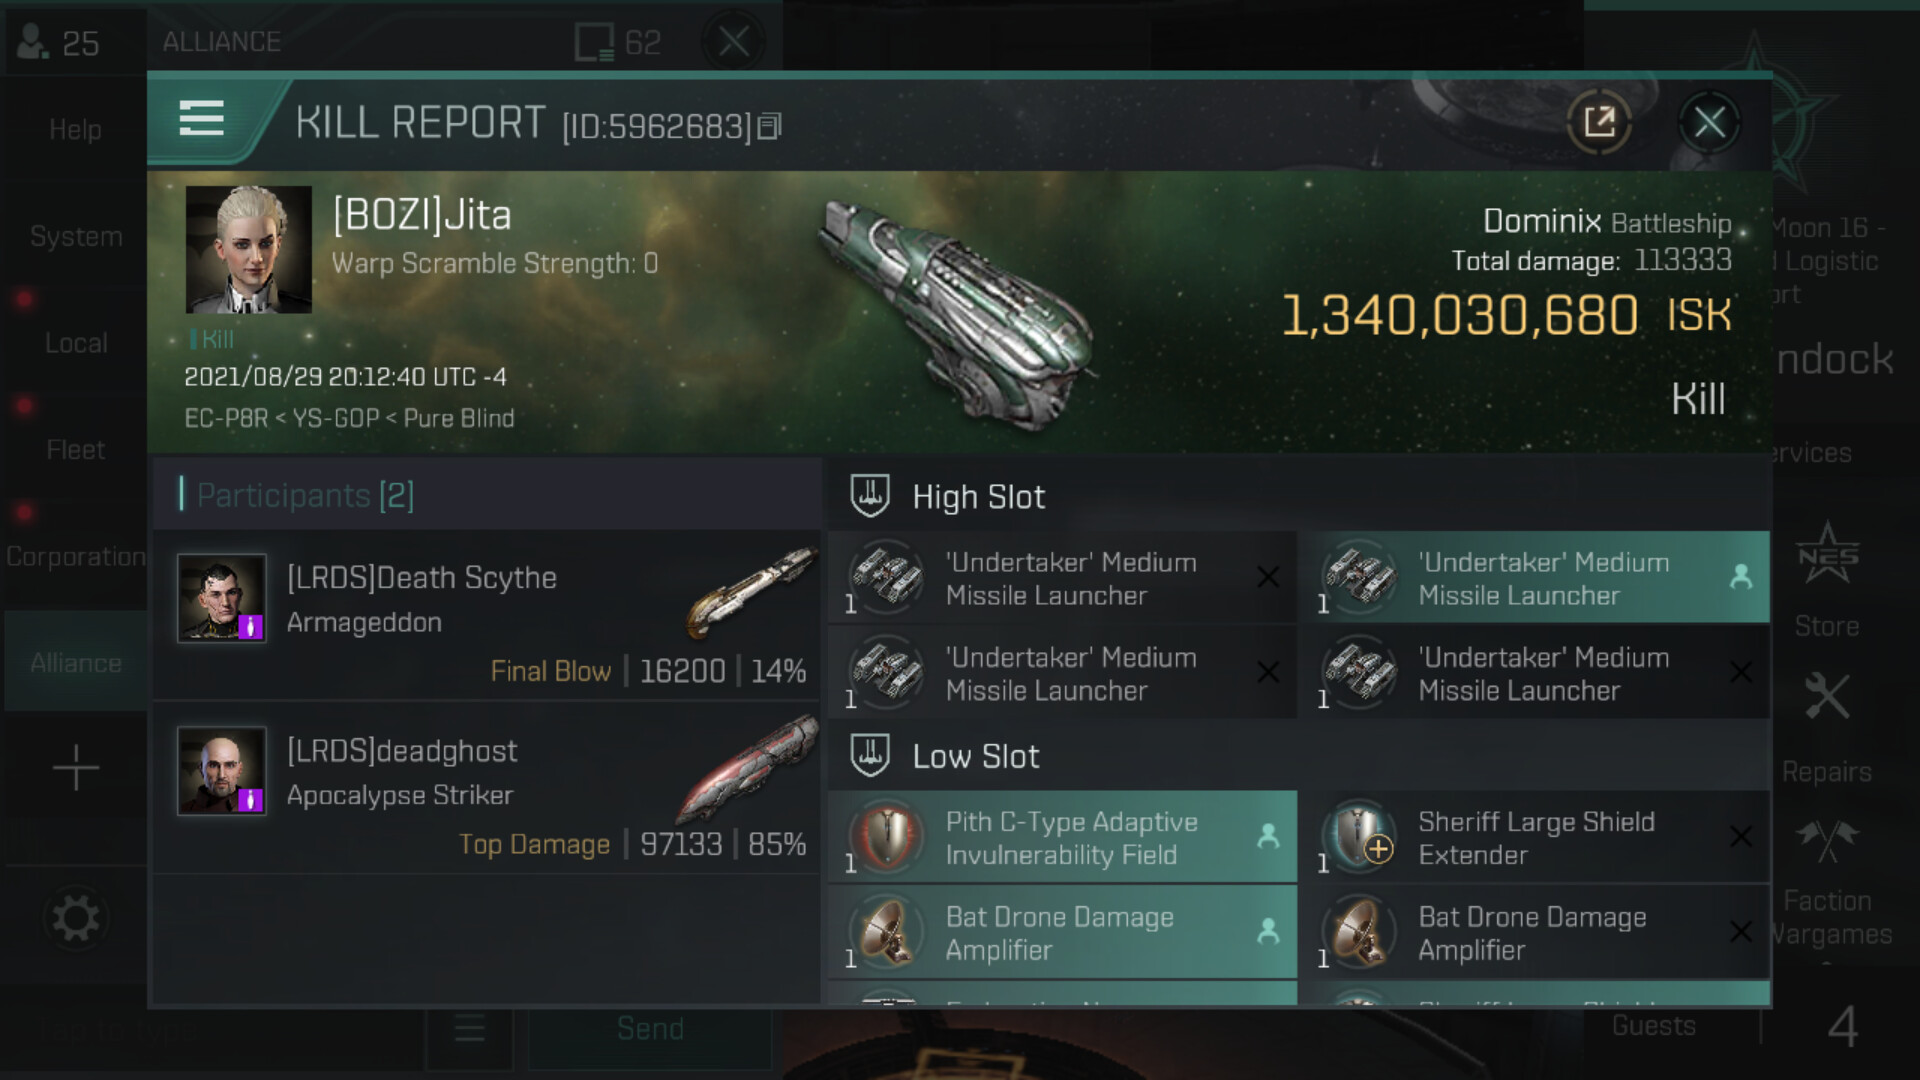1920x1080 pixels.
Task: View deadghost participant portrait
Action: (222, 771)
